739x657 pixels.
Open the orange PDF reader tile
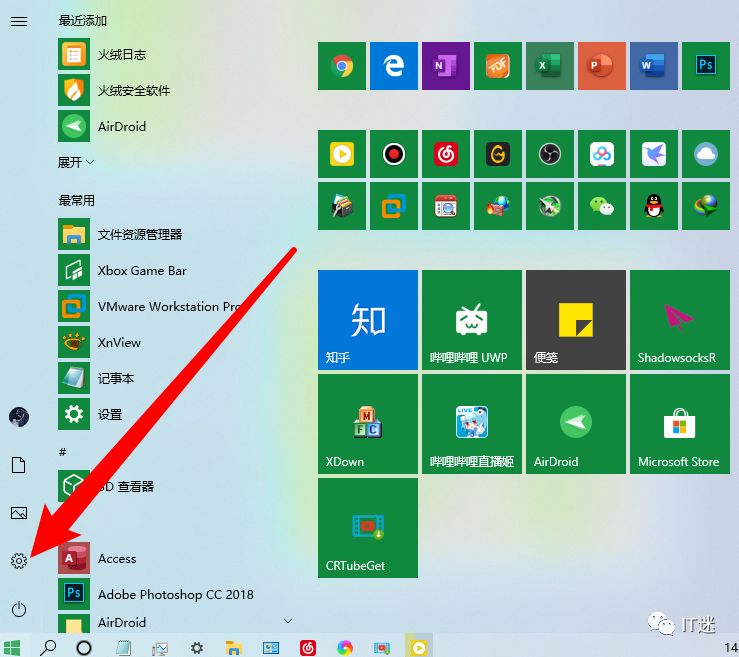498,66
